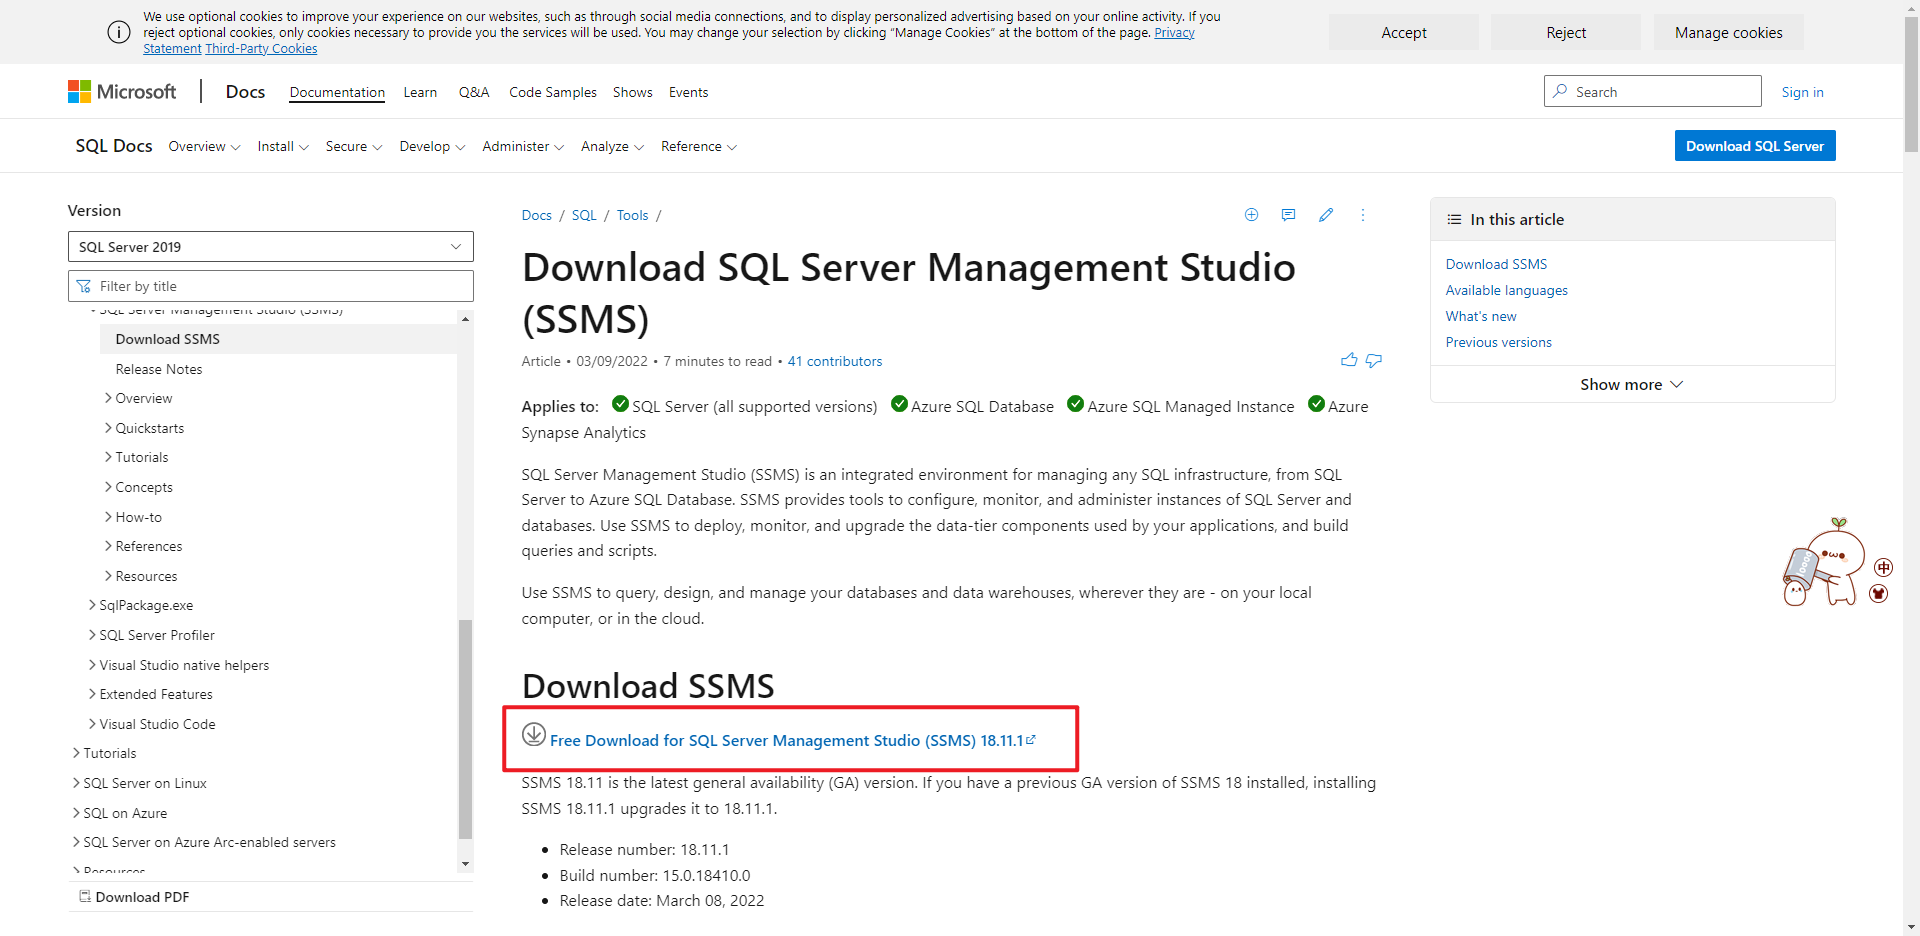Jump to Available languages section

pyautogui.click(x=1506, y=290)
